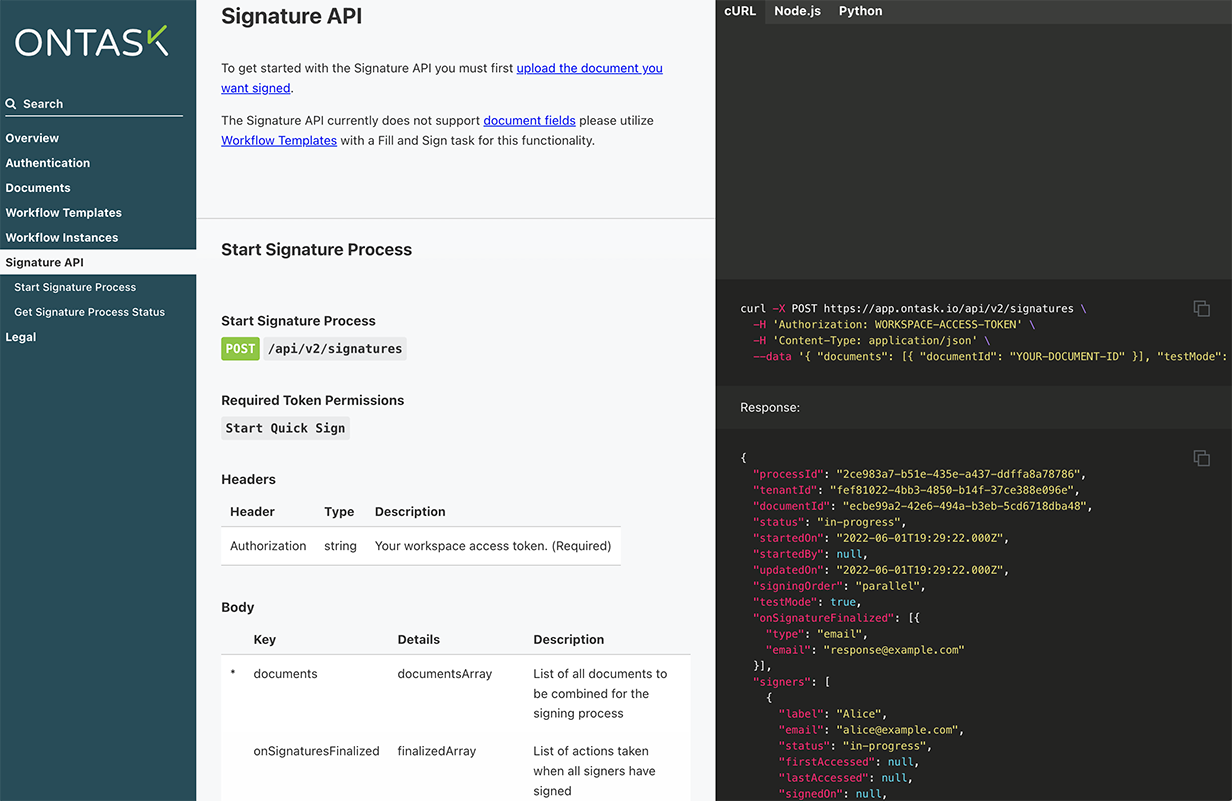This screenshot has width=1232, height=801.
Task: Click the search magnifier icon
Action: click(x=10, y=103)
